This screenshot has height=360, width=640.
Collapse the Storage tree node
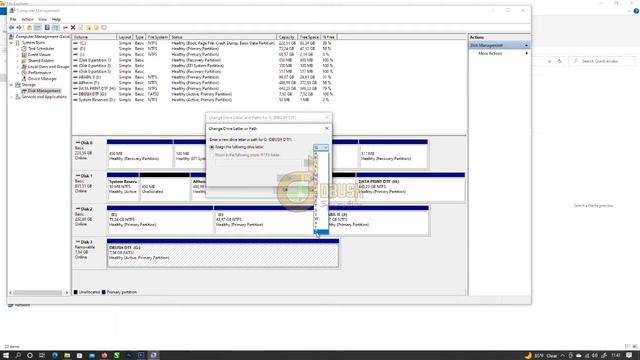(12, 84)
